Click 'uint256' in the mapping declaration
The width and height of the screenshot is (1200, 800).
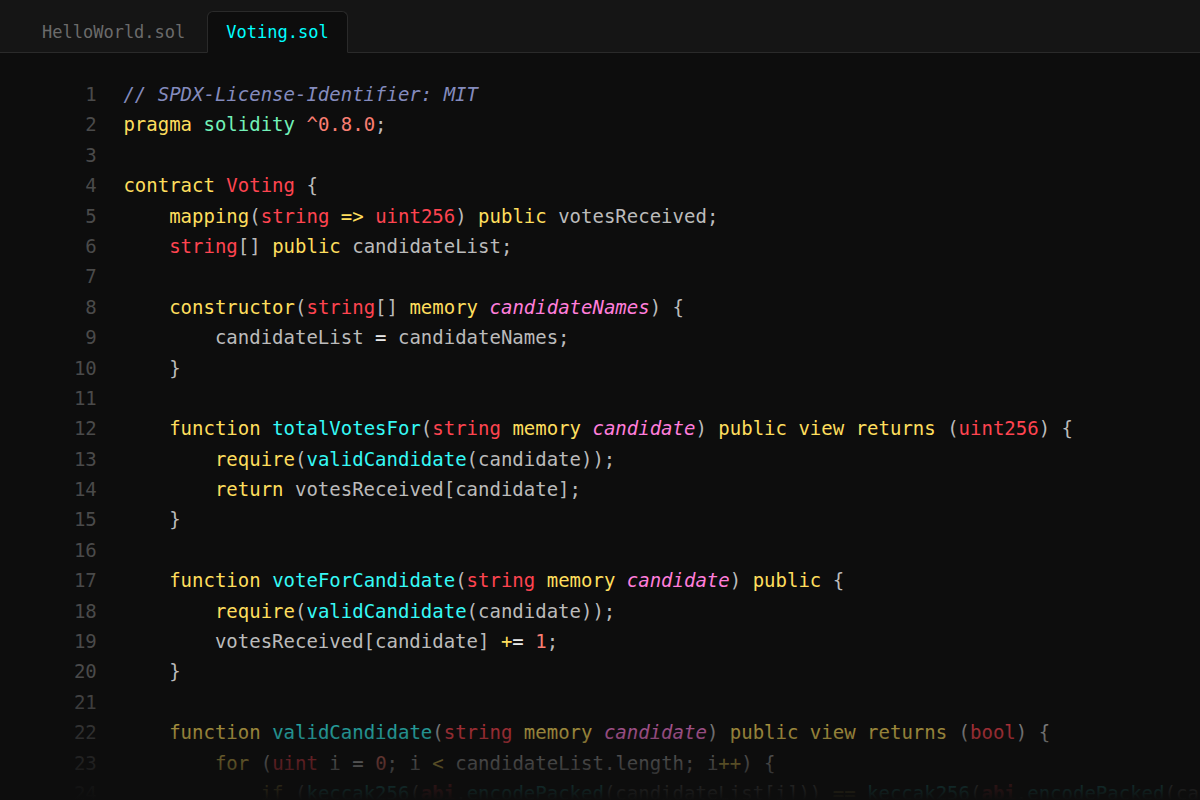coord(415,216)
